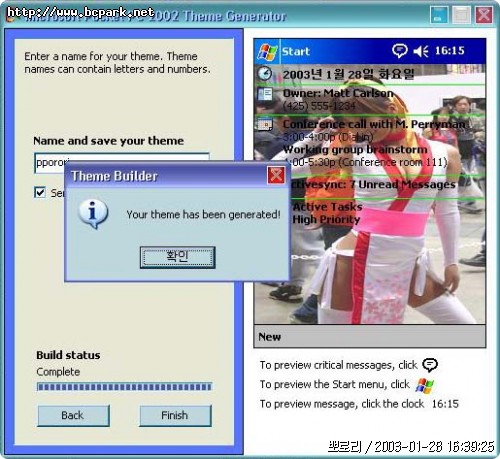Click the information icon in Theme Builder dialog
This screenshot has height=459, width=500.
pos(93,214)
